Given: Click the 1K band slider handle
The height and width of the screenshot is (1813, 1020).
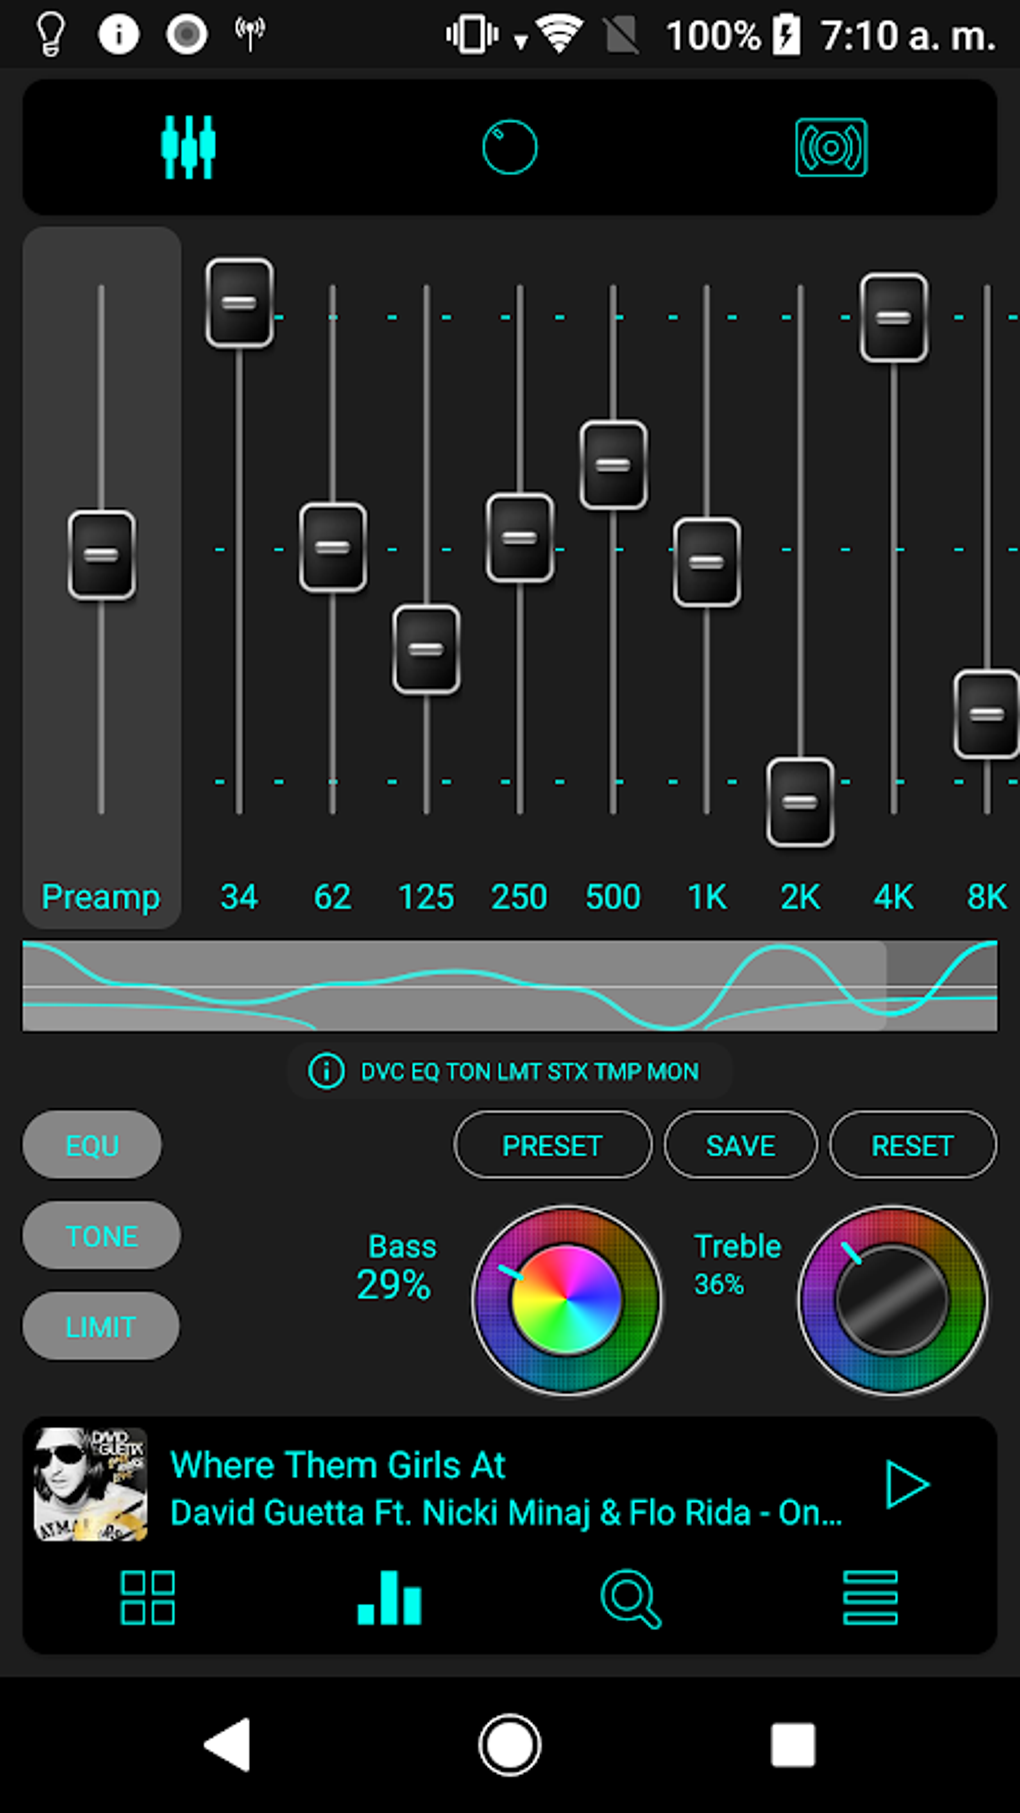Looking at the screenshot, I should pyautogui.click(x=707, y=562).
